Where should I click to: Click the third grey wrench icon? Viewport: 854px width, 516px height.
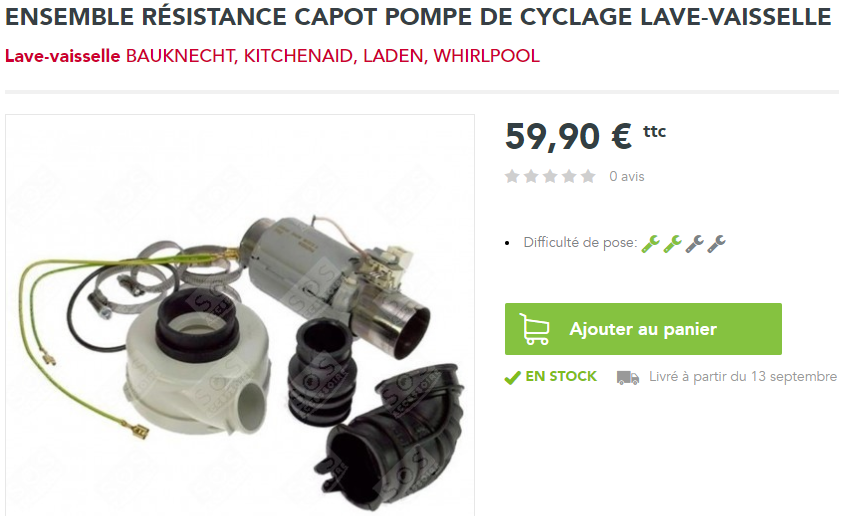click(x=694, y=244)
